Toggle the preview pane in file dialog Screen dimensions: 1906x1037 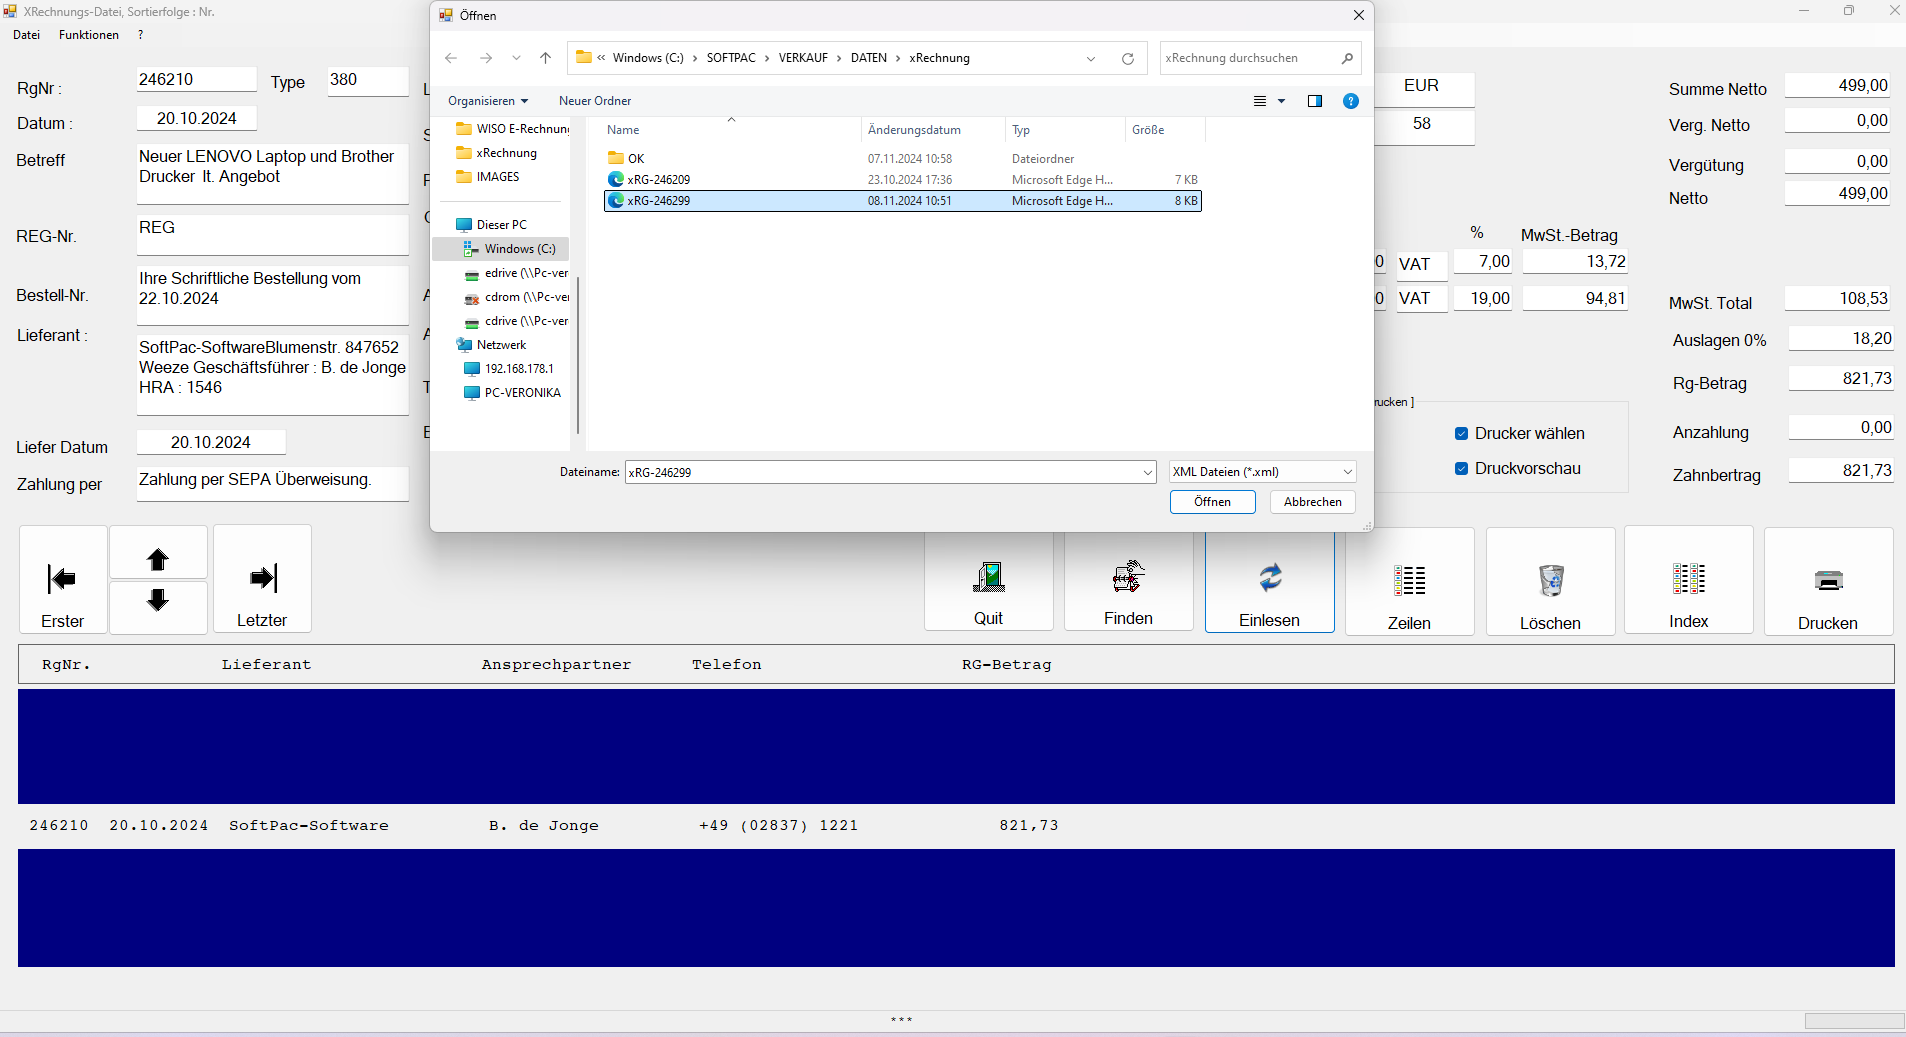pos(1315,101)
